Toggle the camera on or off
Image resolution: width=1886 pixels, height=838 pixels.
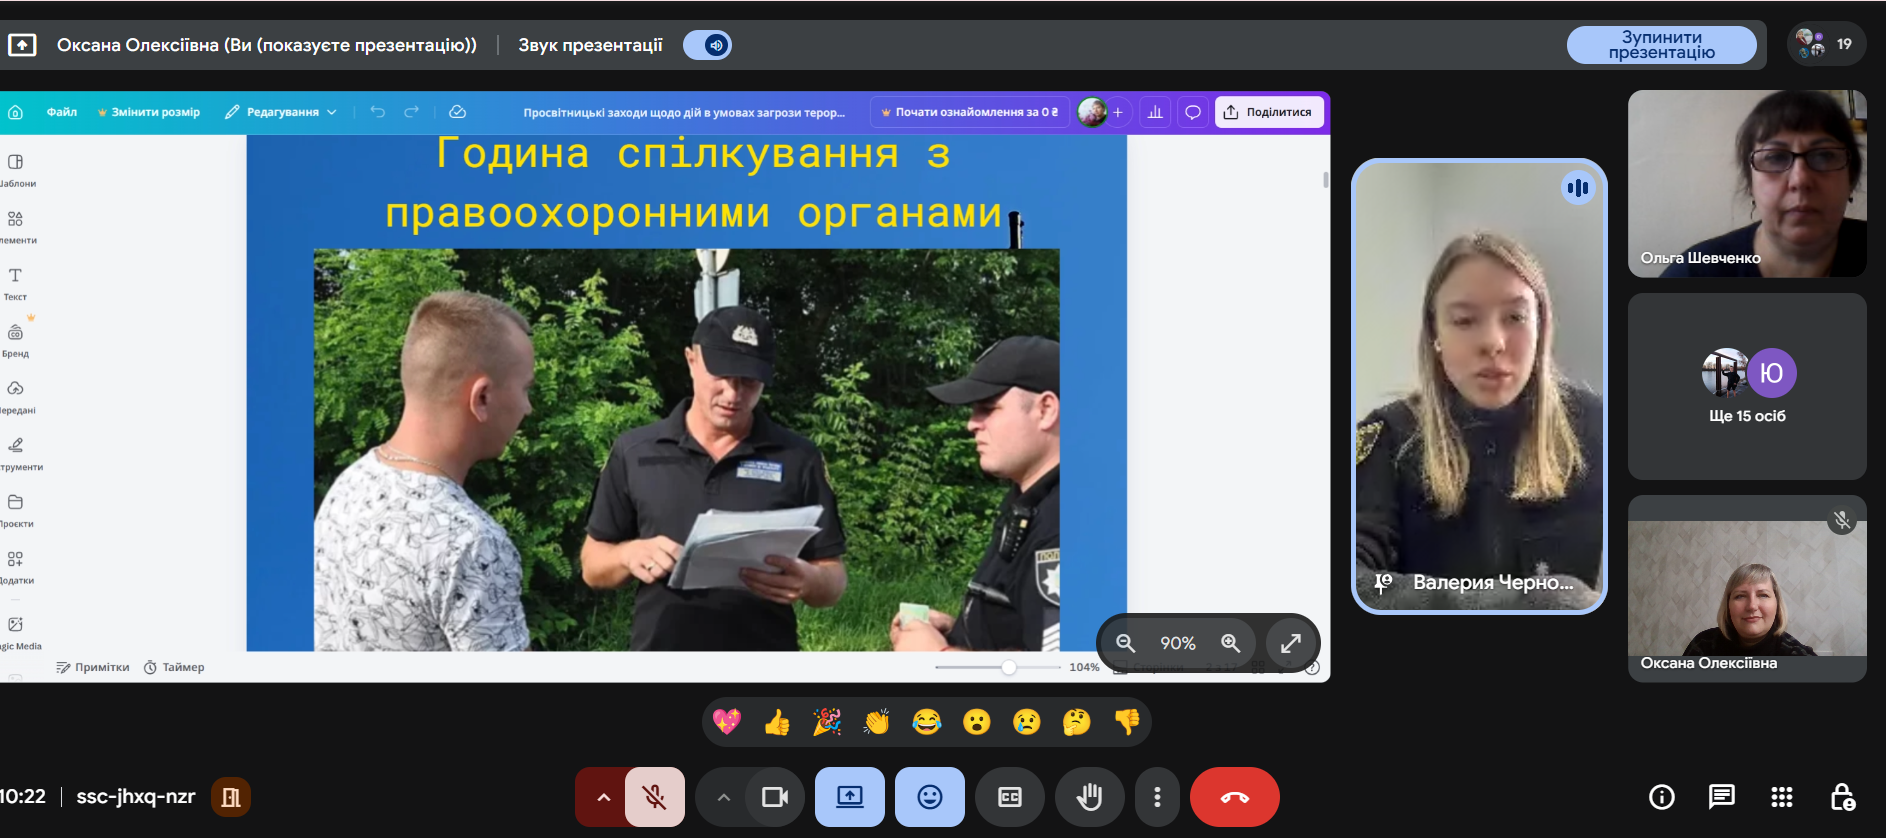click(775, 797)
